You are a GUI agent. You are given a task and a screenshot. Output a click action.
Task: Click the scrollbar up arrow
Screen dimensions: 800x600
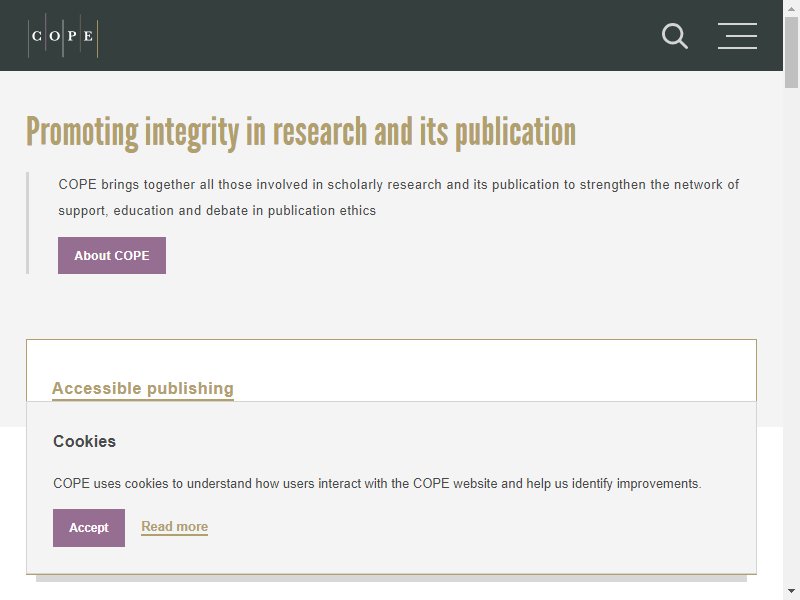click(x=791, y=8)
